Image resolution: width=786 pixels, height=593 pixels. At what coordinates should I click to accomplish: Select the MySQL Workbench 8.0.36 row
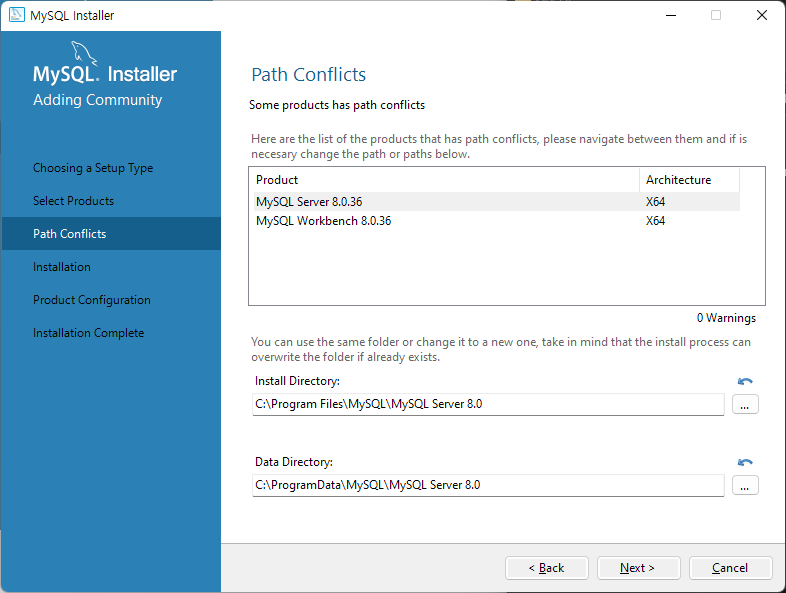(x=497, y=221)
